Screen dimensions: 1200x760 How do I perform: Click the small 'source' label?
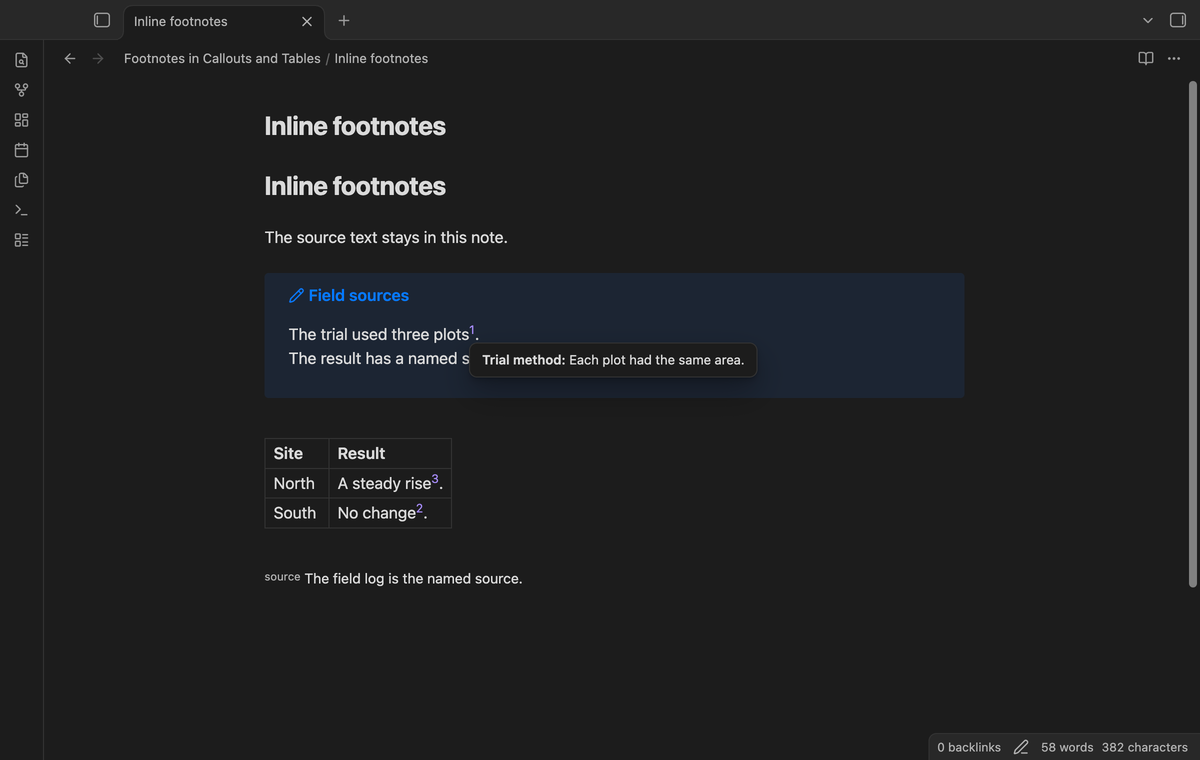click(282, 577)
